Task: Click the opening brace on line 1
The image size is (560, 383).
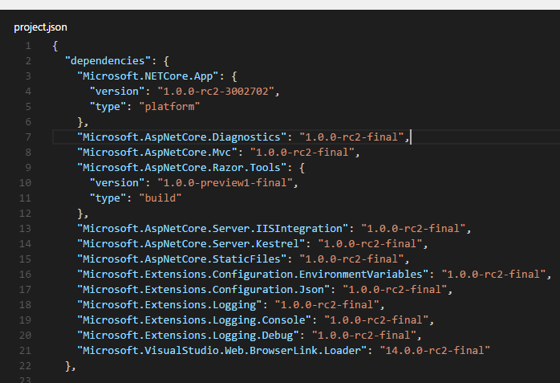Action: [x=55, y=46]
